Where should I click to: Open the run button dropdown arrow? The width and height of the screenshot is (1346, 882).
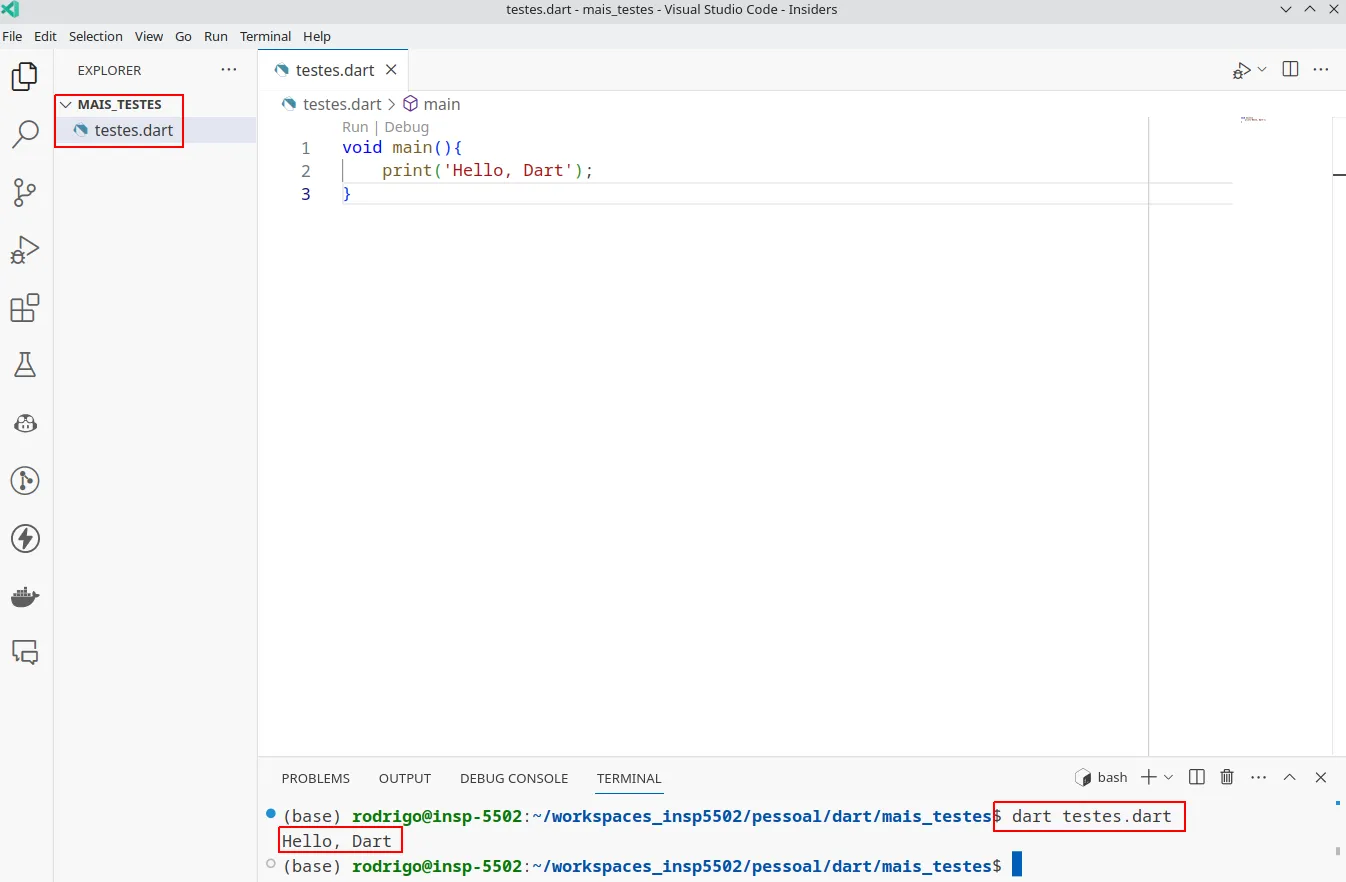(x=1262, y=70)
